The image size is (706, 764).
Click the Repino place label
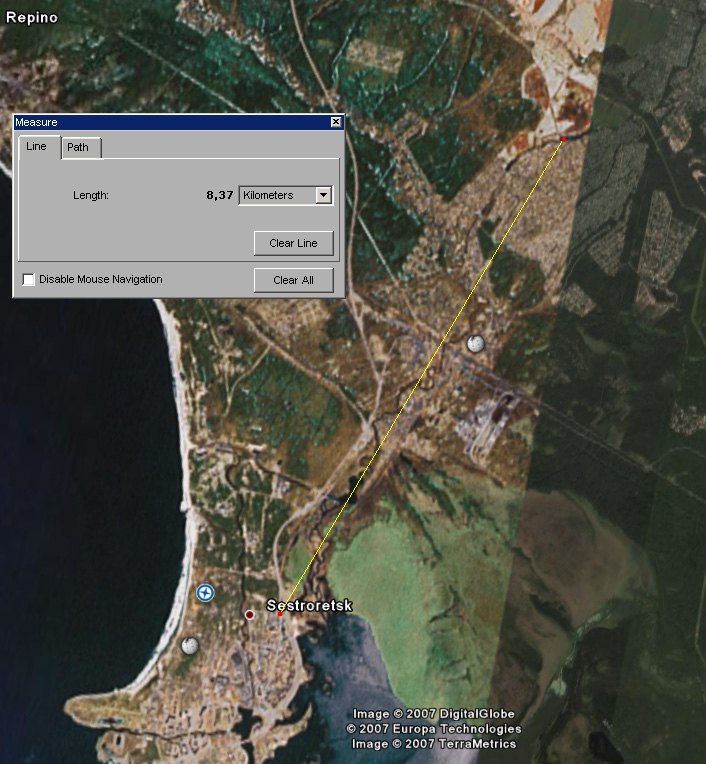pos(31,17)
